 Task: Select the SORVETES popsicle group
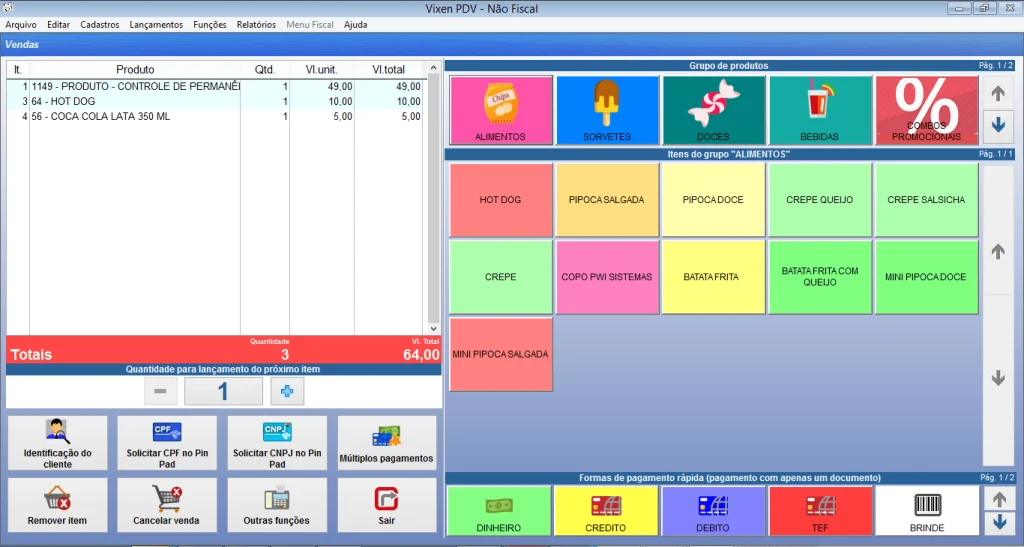click(x=607, y=110)
